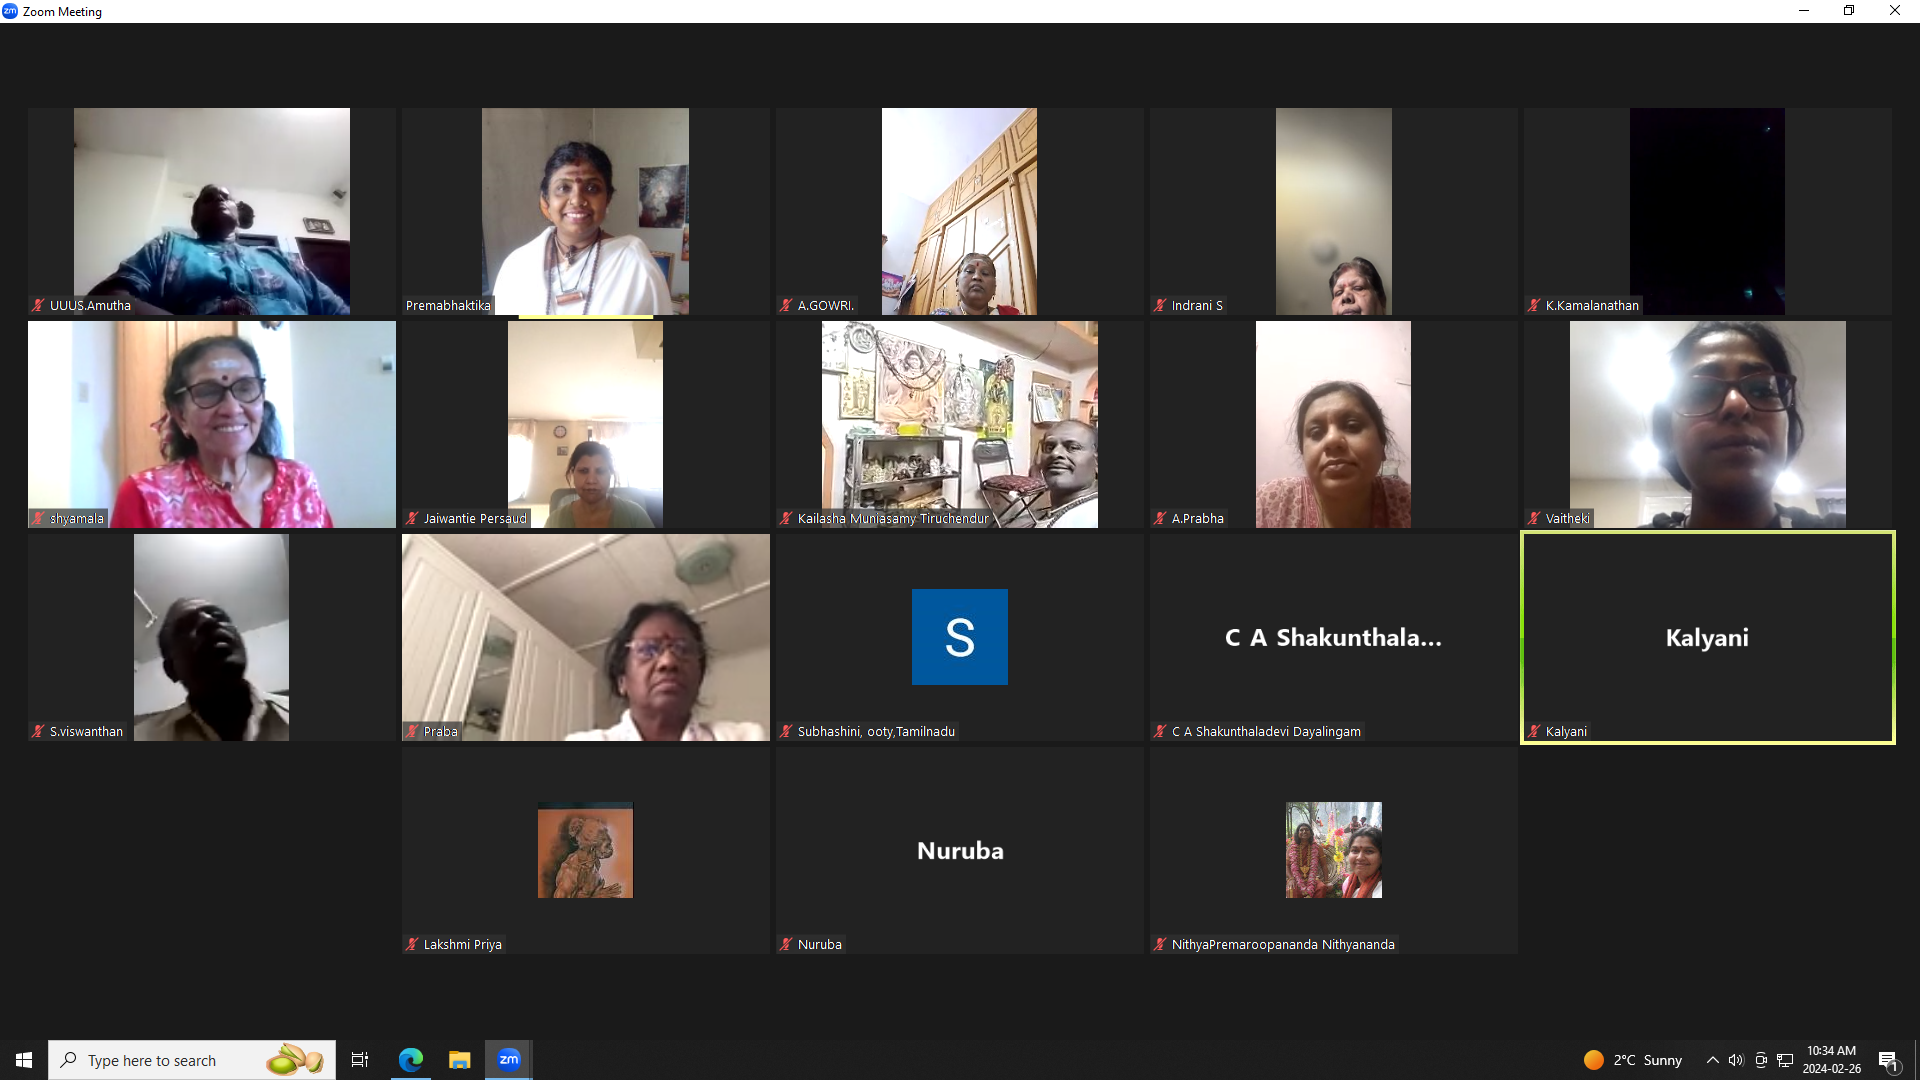Click muted mic icon beside Indrani S
Viewport: 1920px width, 1080px height.
point(1160,306)
